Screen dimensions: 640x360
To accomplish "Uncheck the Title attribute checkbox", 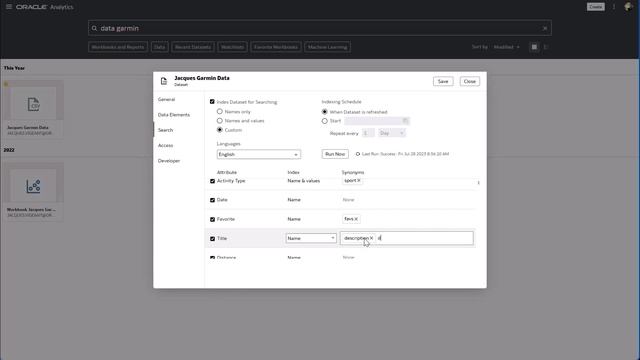I will [212, 239].
